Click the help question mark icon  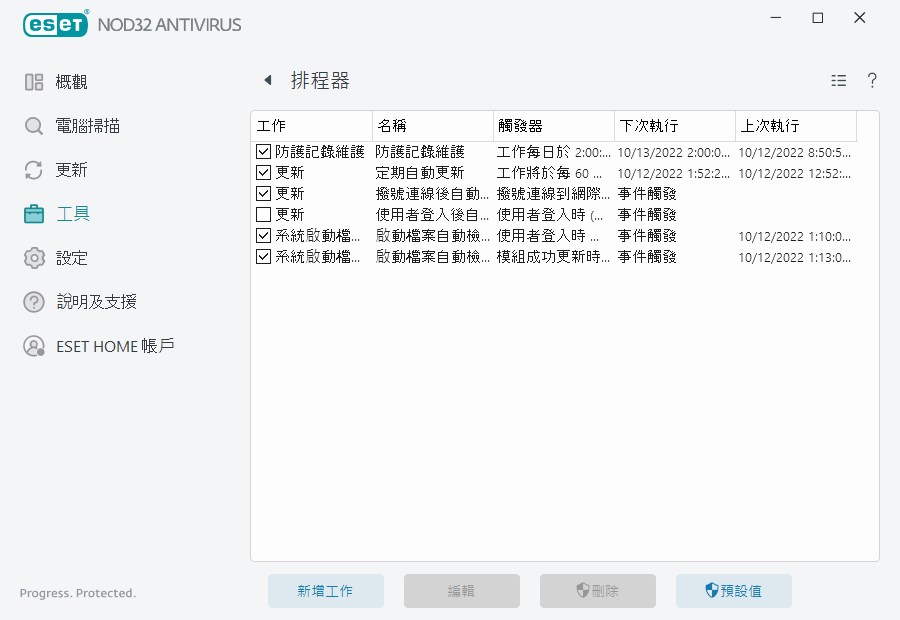(871, 80)
